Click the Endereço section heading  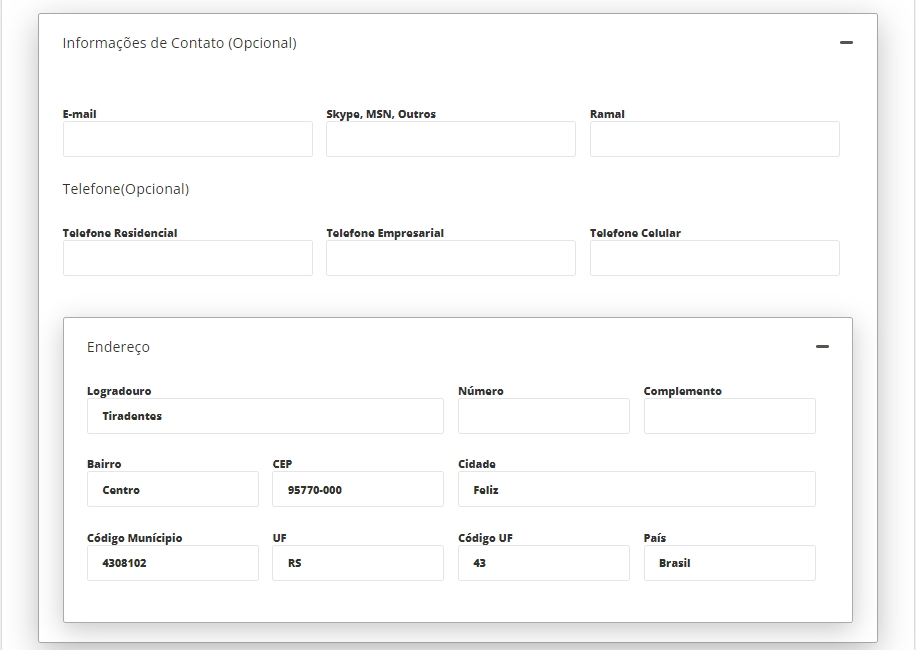(x=118, y=347)
